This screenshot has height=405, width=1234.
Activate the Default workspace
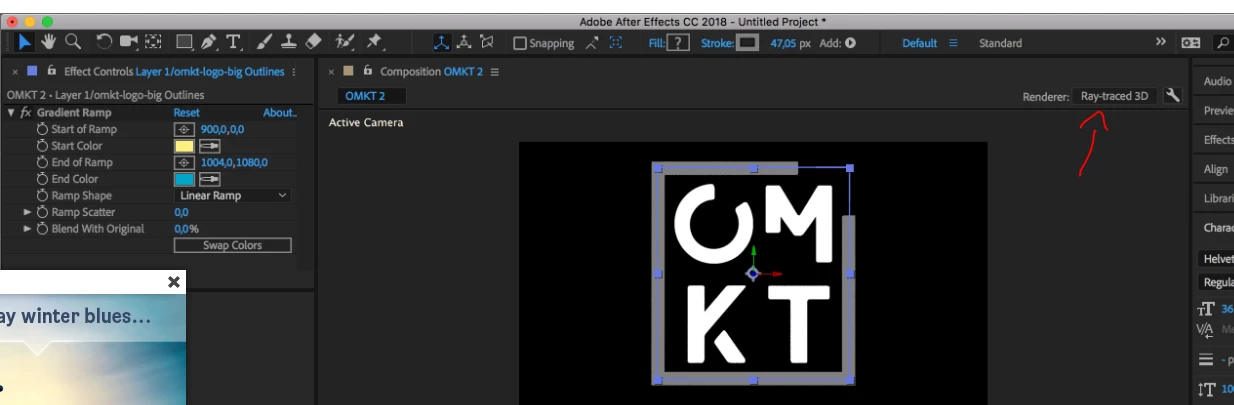(919, 43)
